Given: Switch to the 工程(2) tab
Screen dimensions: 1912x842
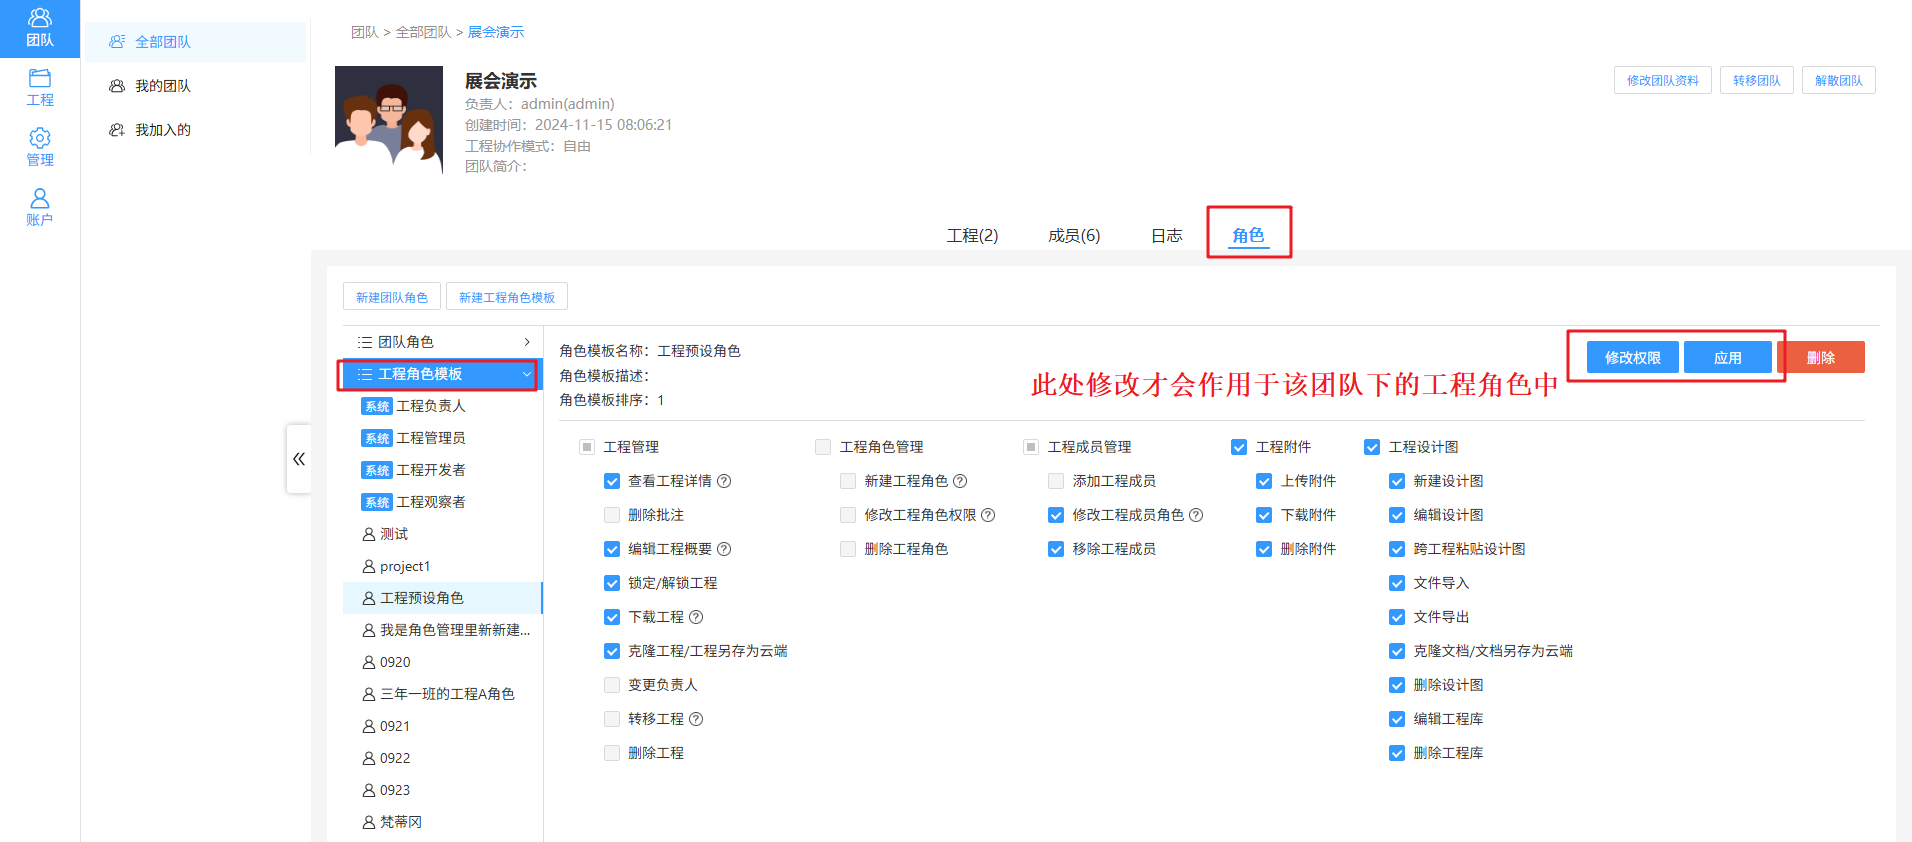Looking at the screenshot, I should [973, 235].
